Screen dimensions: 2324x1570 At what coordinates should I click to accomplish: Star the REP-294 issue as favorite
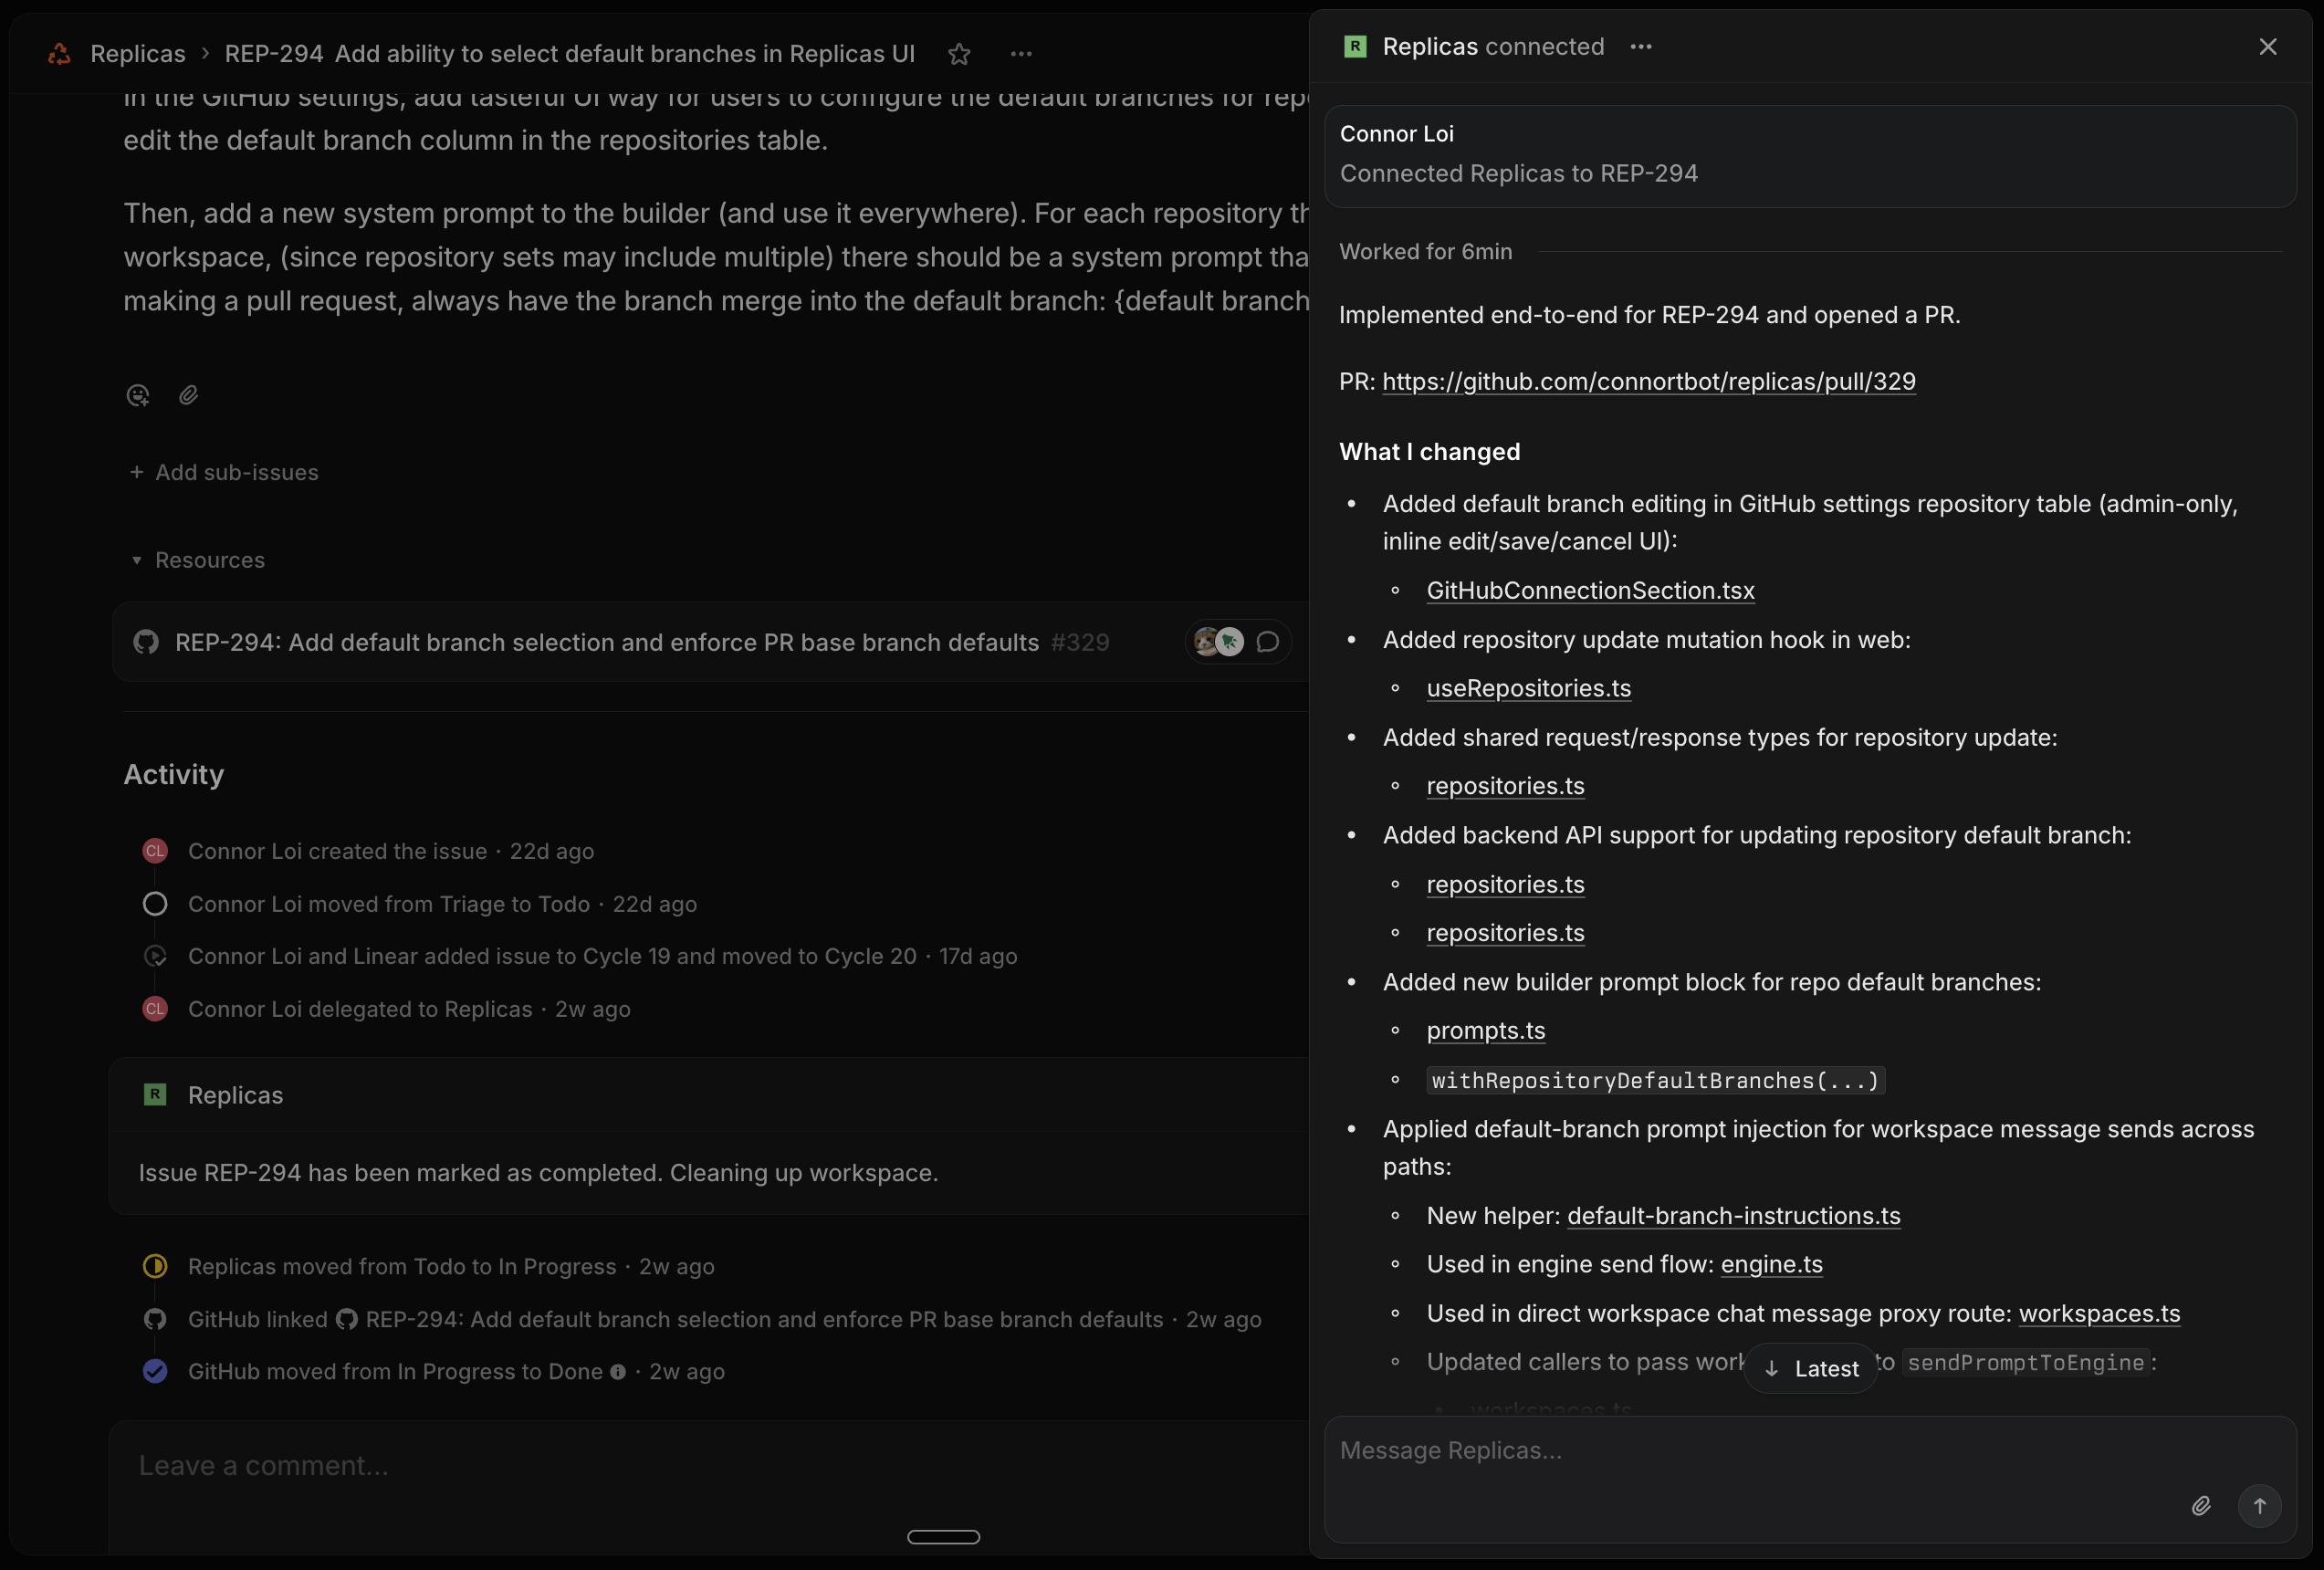(959, 54)
